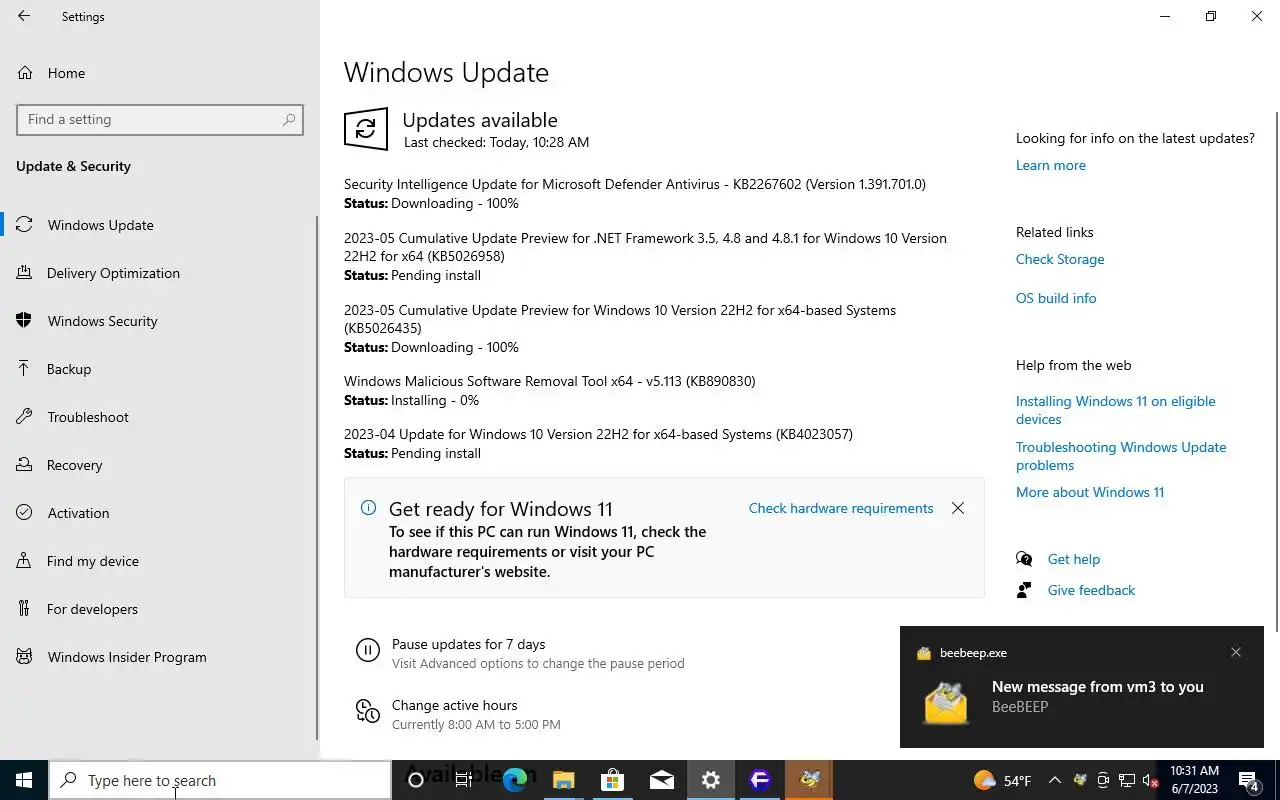Click the Give feedback link

(1091, 590)
